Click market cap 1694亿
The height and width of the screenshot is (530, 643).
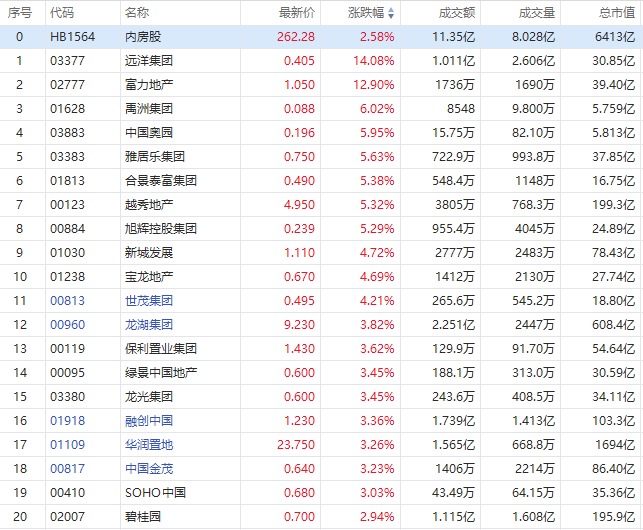(615, 445)
